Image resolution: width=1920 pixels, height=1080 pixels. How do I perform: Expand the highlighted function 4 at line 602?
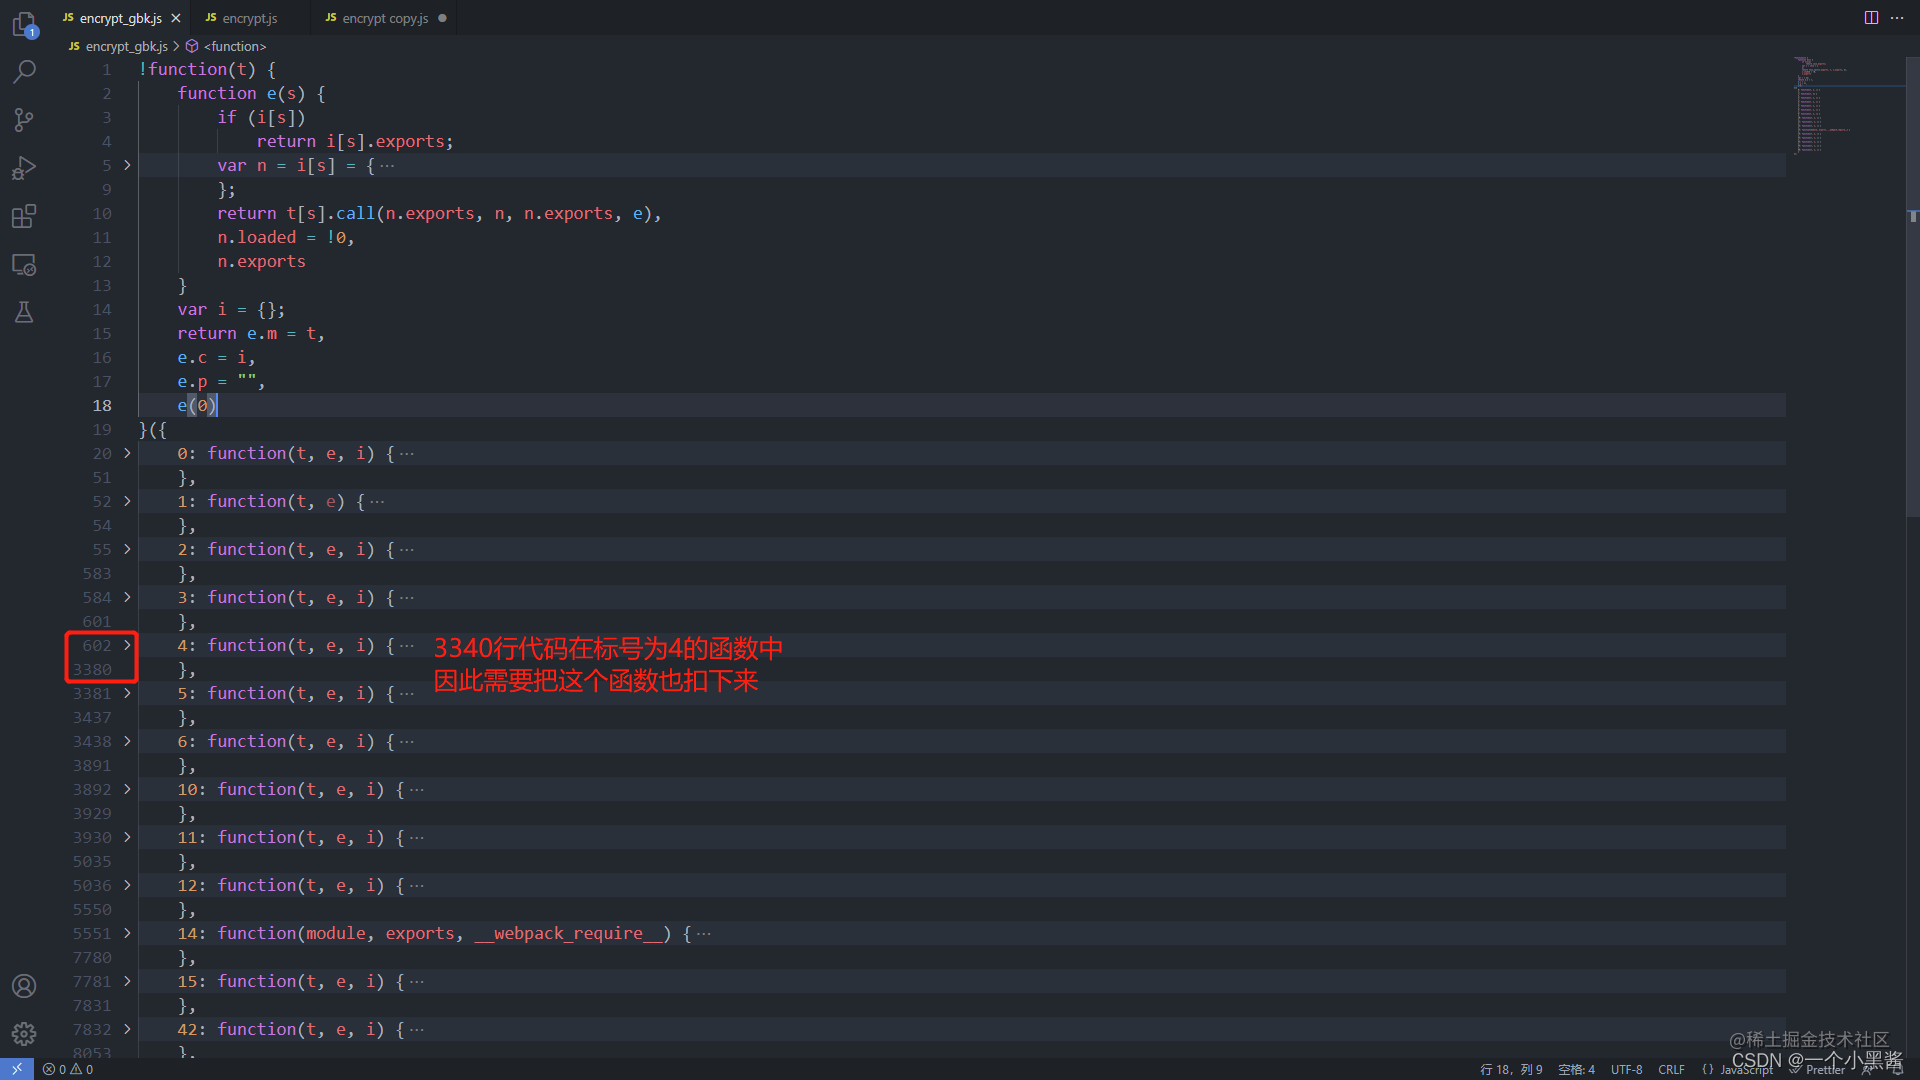tap(127, 645)
